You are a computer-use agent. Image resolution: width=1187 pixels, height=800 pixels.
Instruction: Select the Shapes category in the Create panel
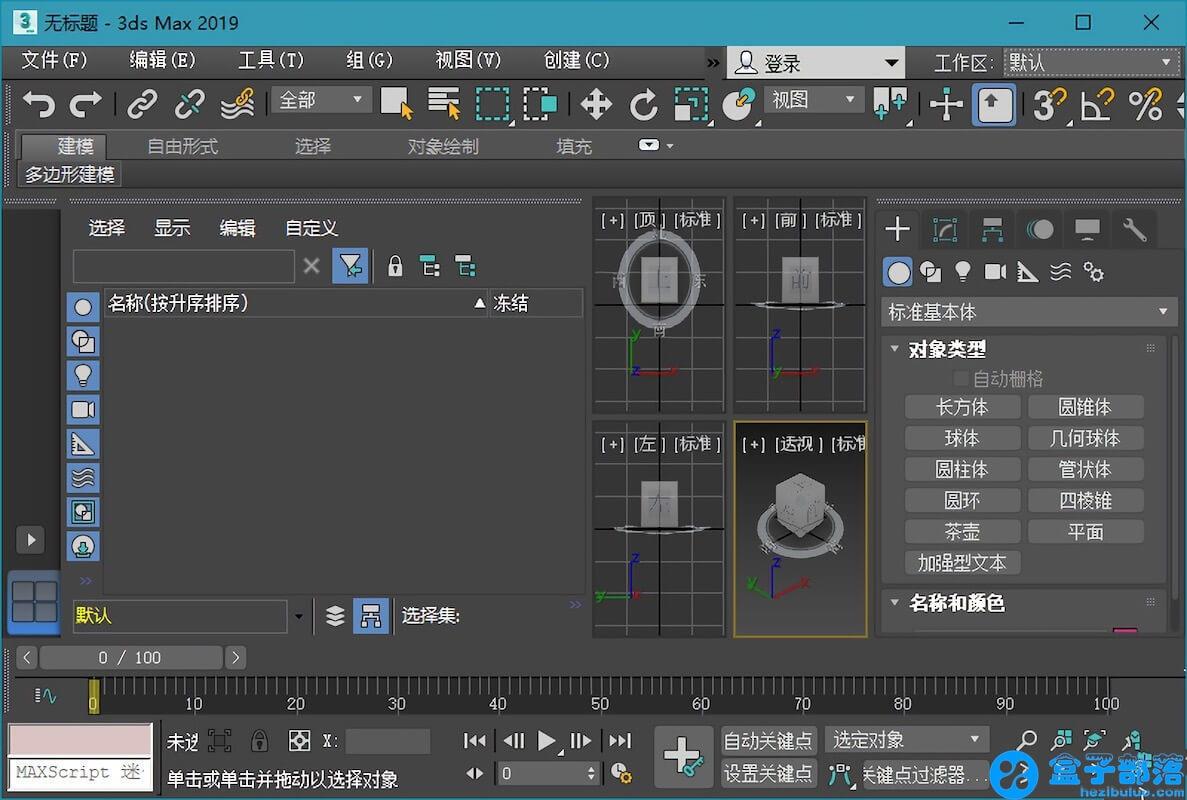pos(930,272)
